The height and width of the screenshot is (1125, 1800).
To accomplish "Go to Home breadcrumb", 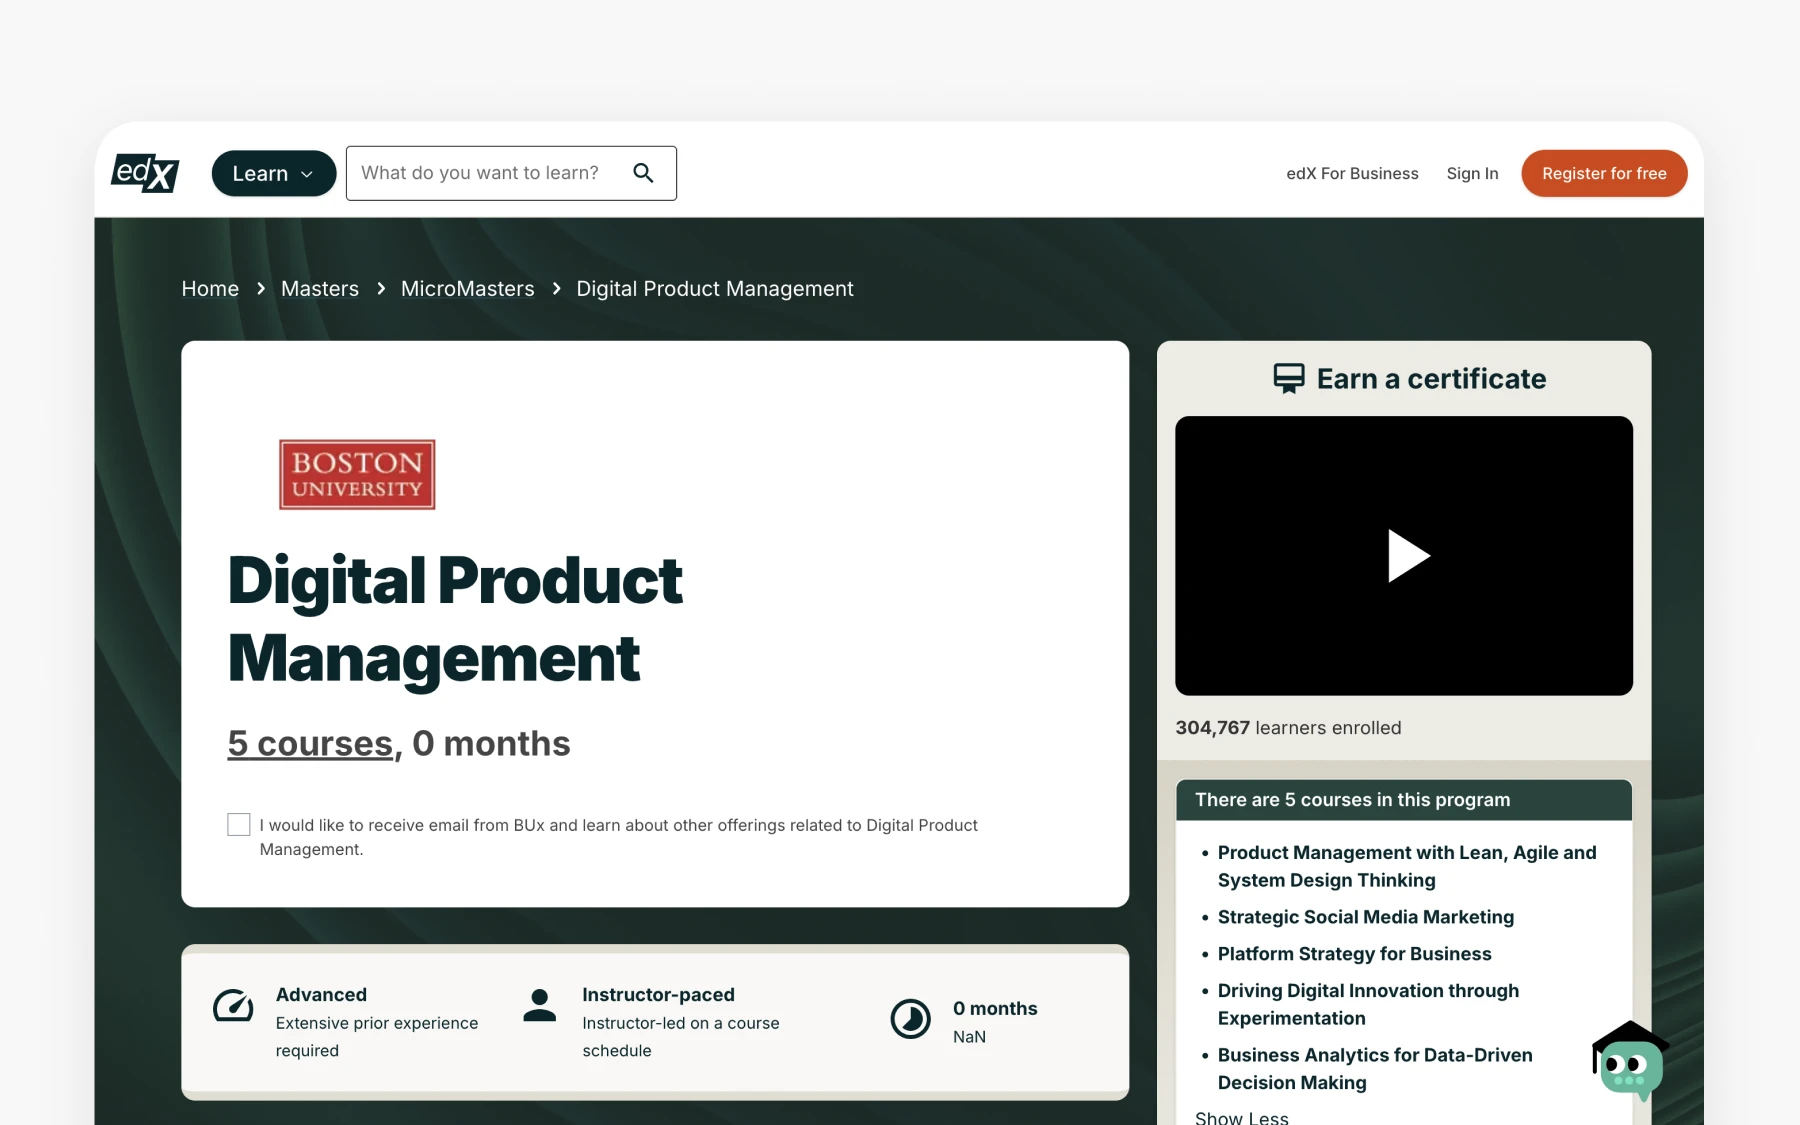I will pos(210,289).
